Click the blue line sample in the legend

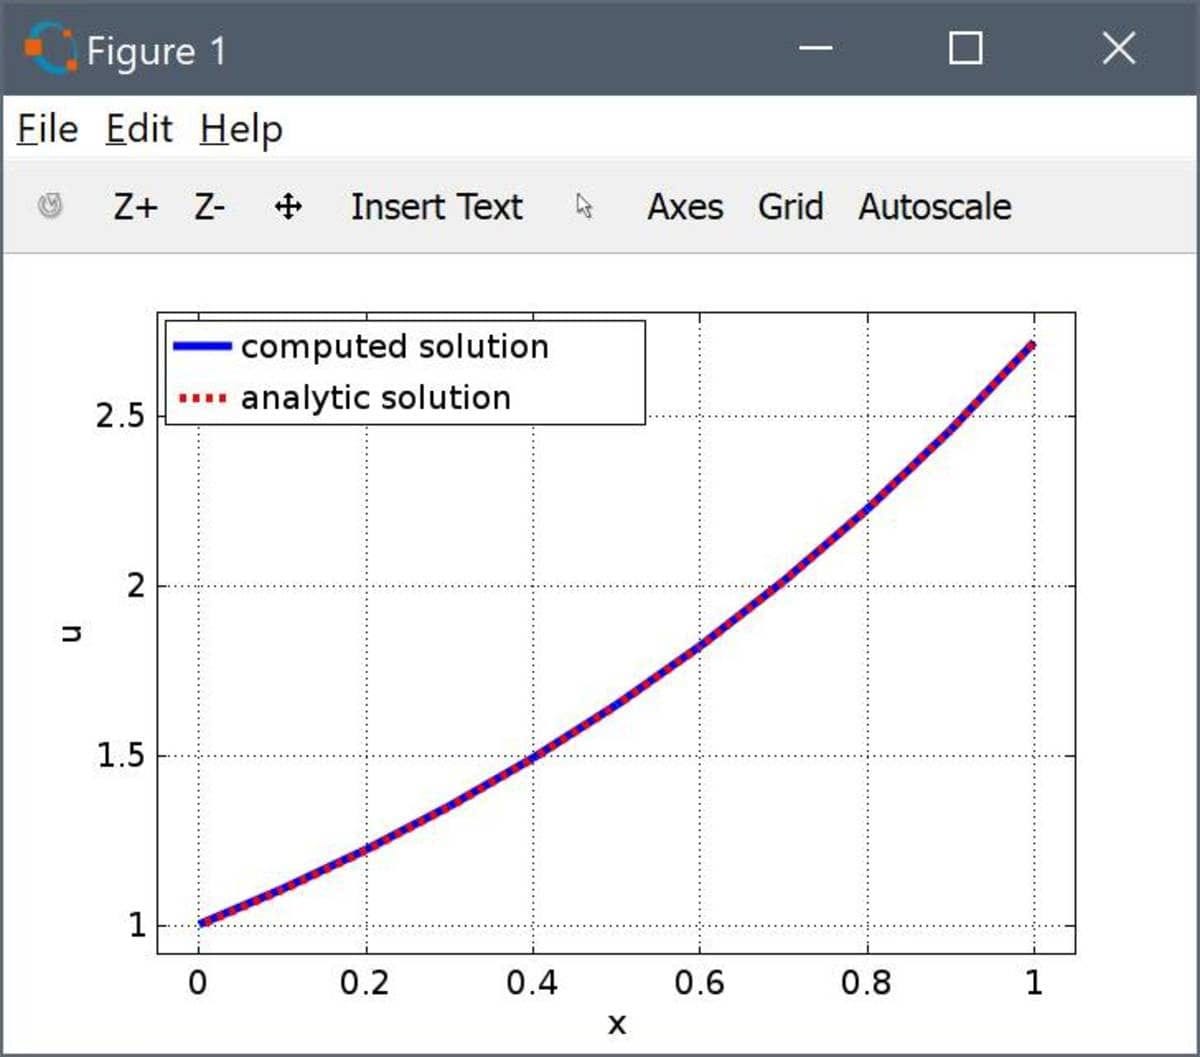pos(203,346)
